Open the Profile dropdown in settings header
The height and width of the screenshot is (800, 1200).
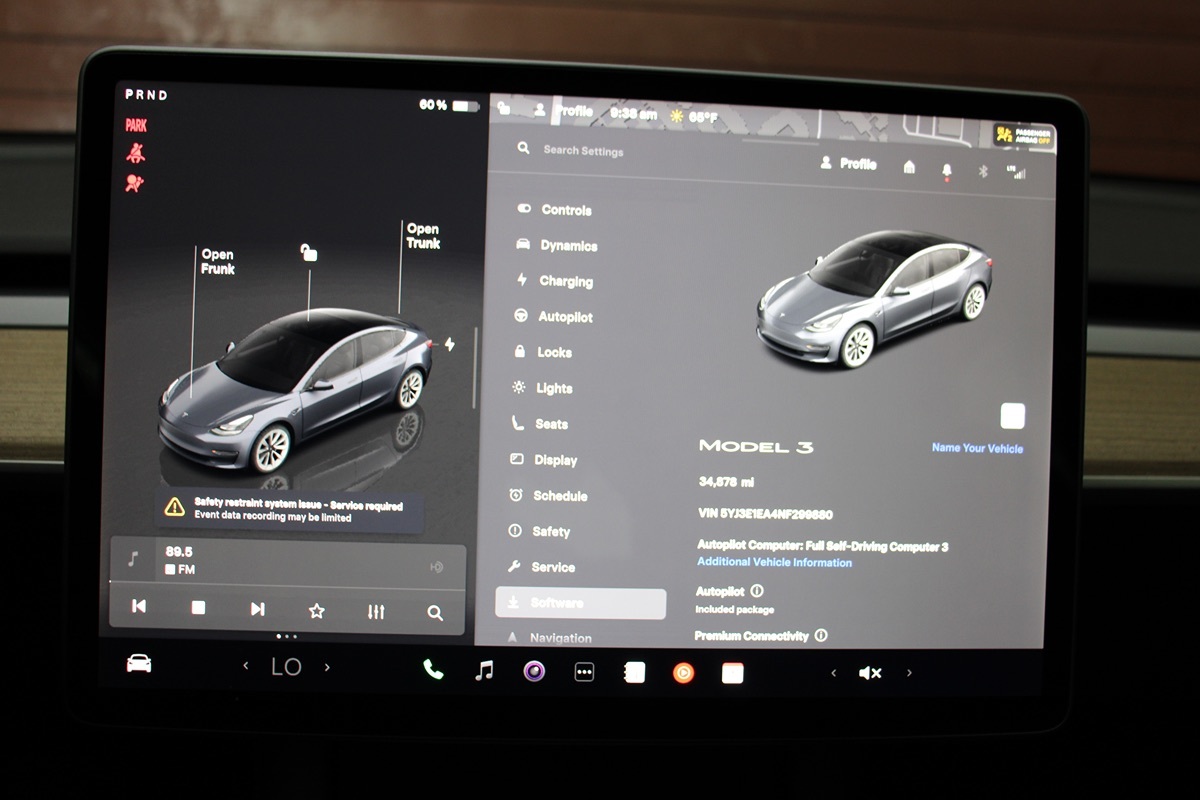click(849, 164)
